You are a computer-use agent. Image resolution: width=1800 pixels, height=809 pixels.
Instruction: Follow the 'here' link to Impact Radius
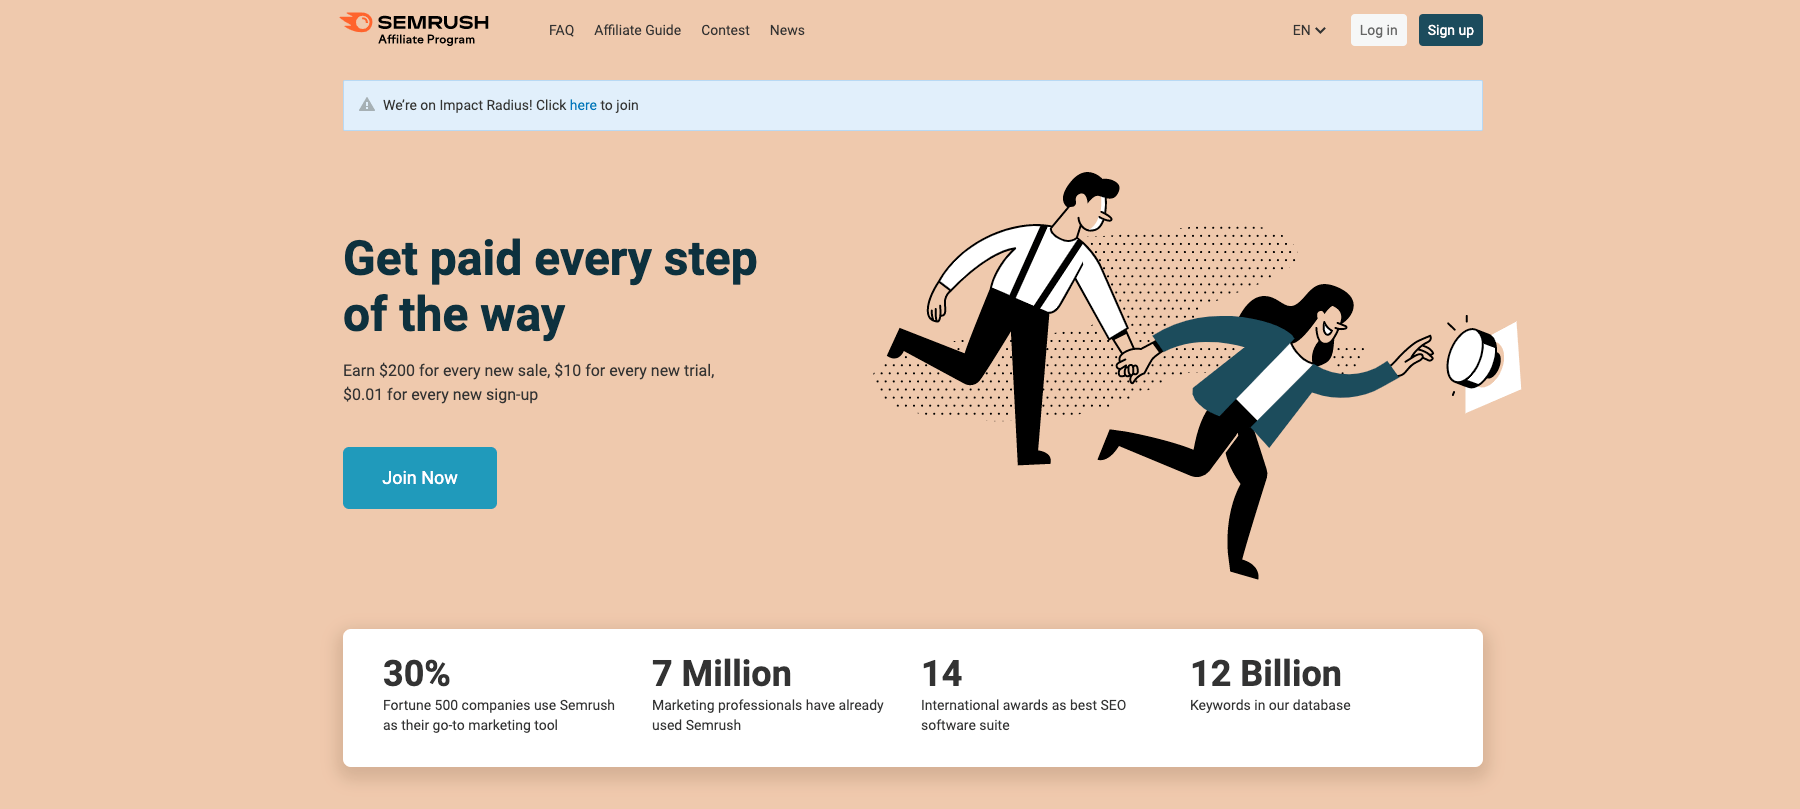click(583, 105)
